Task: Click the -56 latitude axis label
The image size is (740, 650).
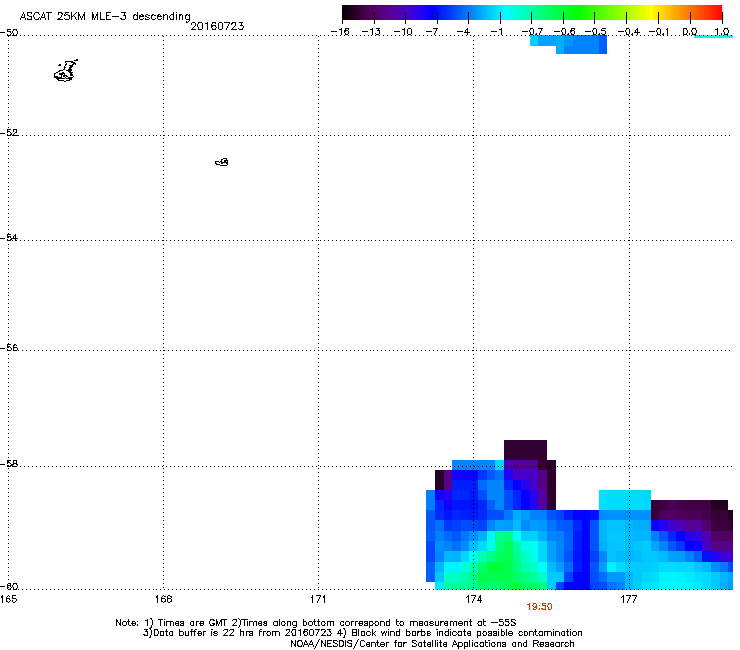Action: [x=9, y=347]
